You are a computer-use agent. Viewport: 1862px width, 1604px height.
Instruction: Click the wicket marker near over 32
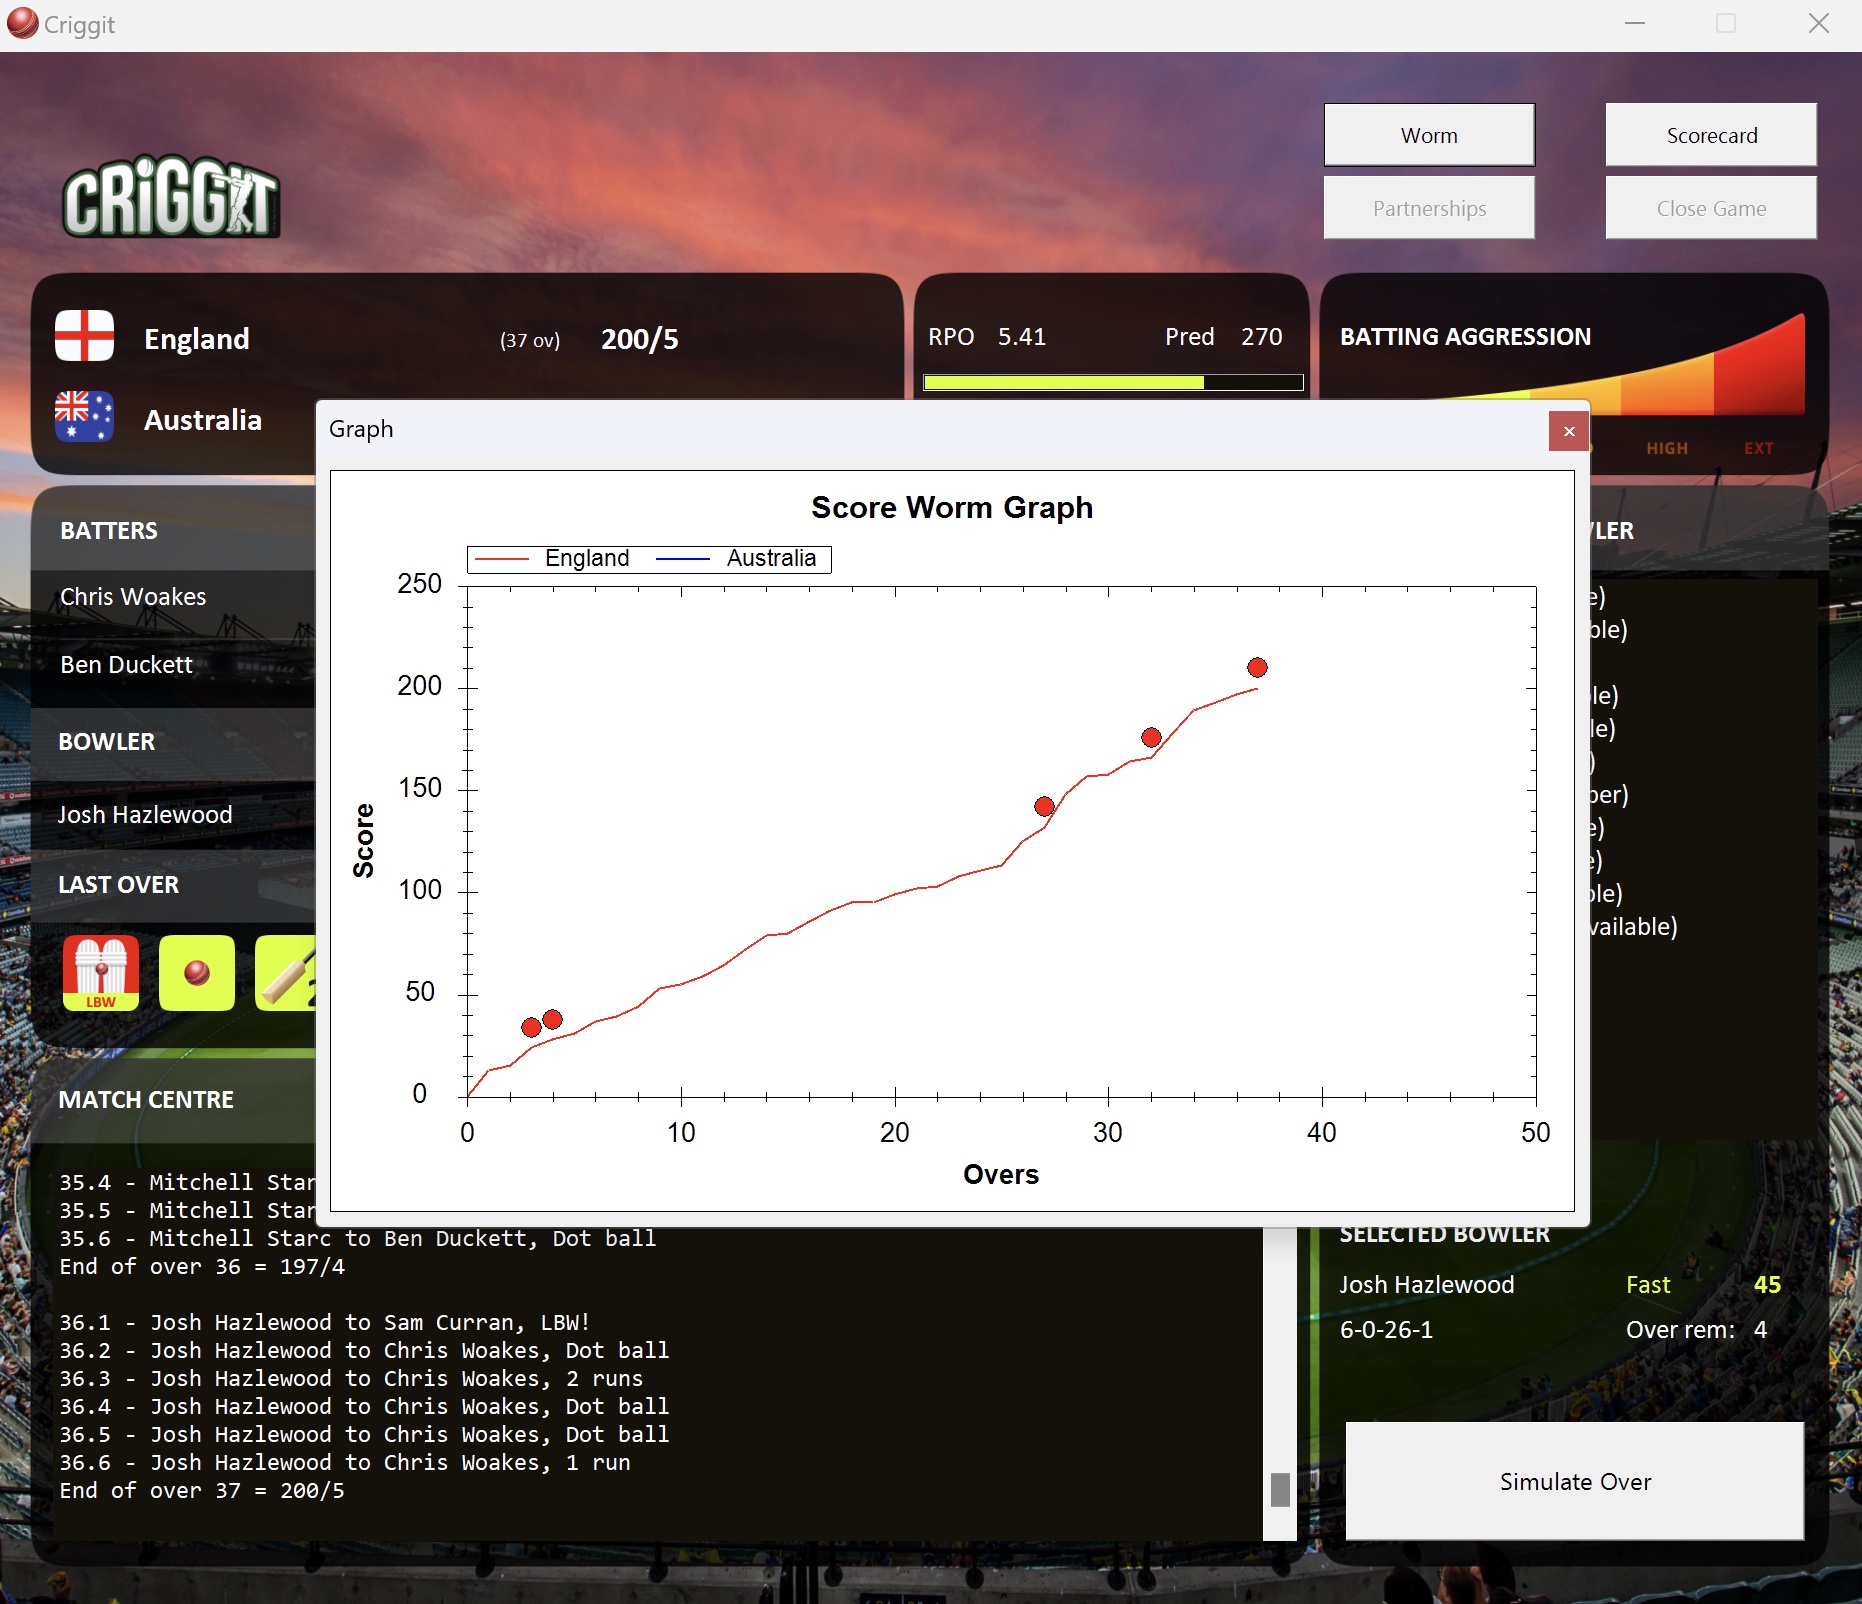1151,737
